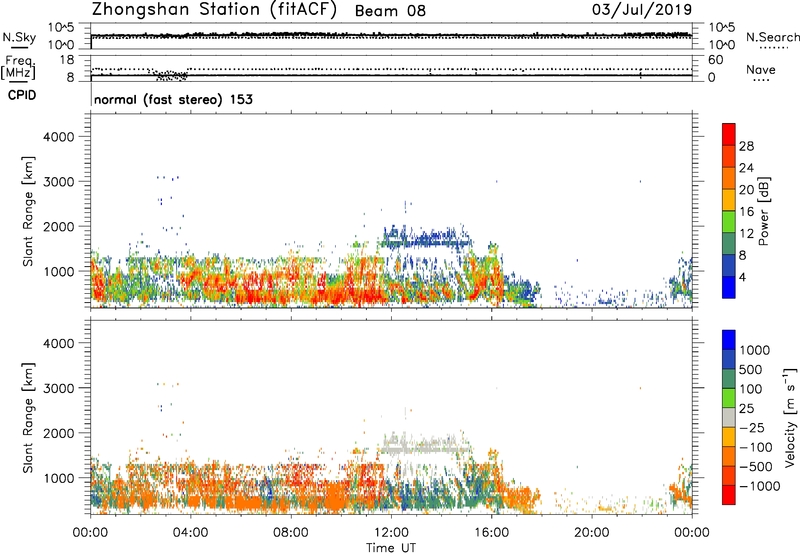Click the grey segment of velocity colorbar
This screenshot has width=800, height=554.
(729, 418)
